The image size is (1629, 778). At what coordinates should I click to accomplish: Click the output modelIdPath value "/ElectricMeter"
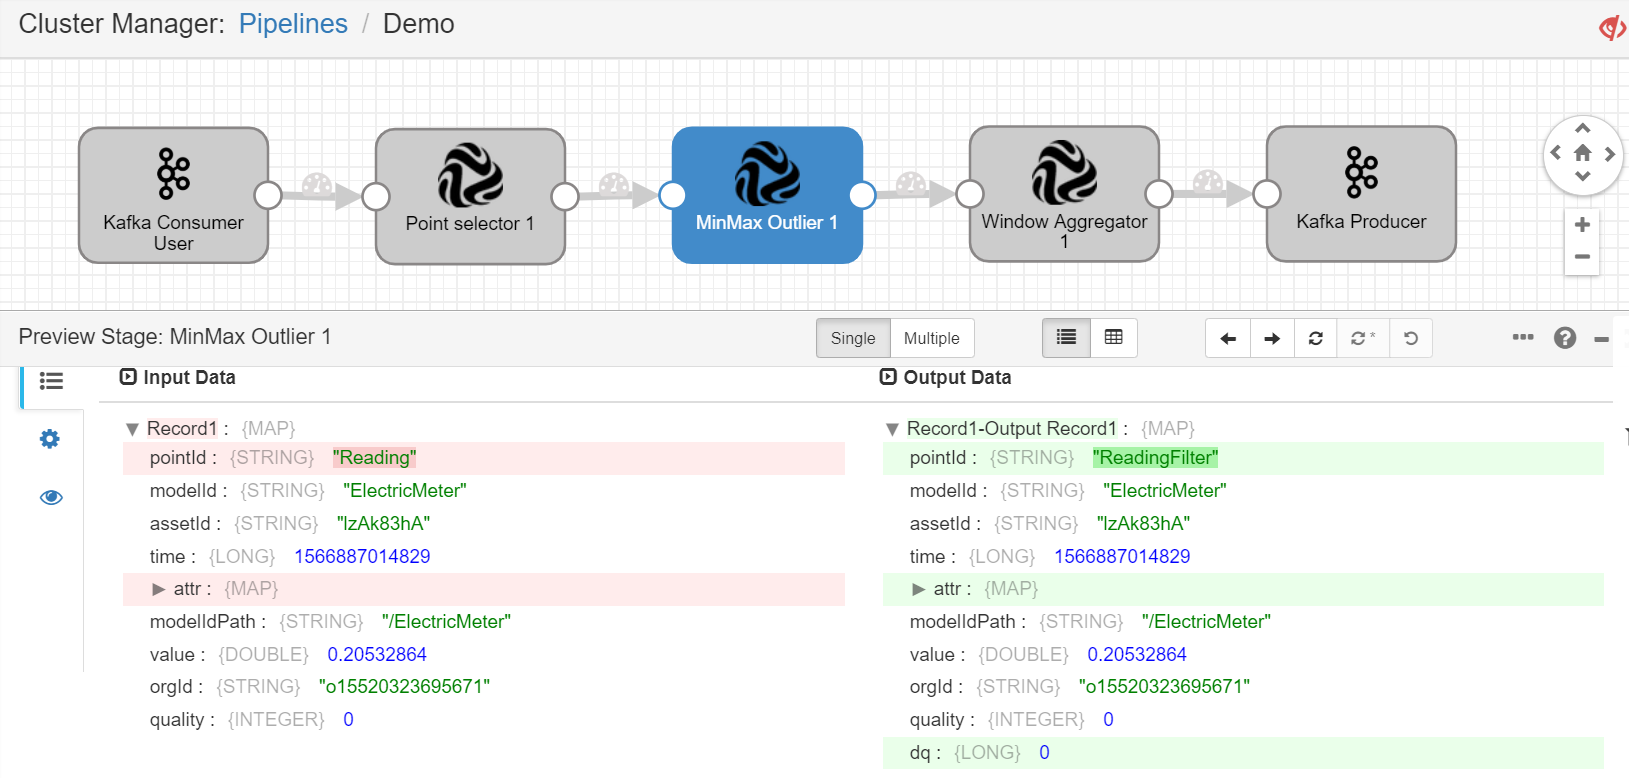(1206, 622)
